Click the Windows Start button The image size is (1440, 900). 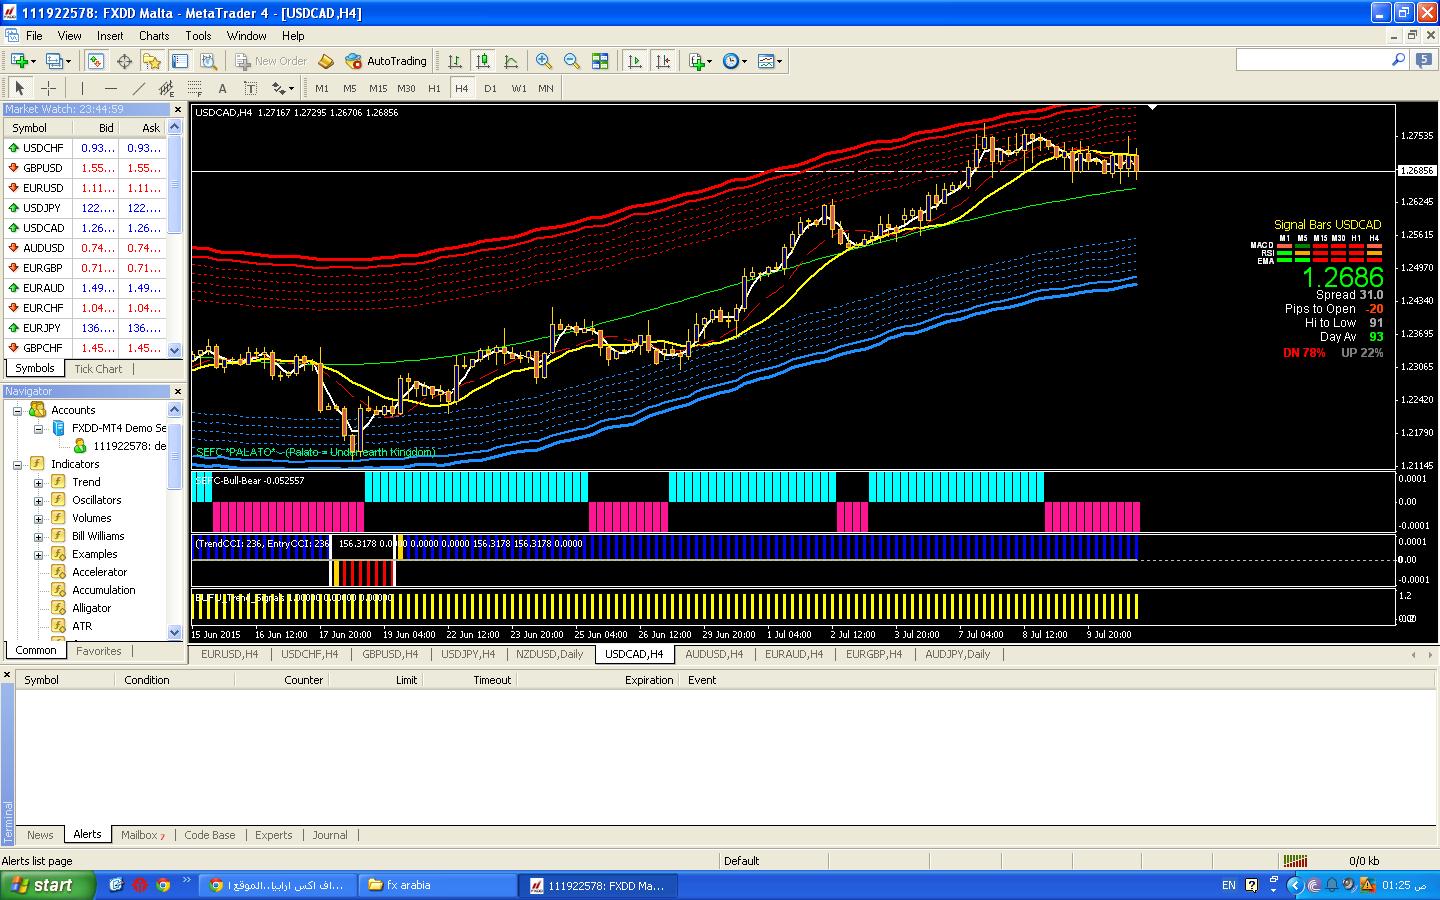(x=48, y=885)
